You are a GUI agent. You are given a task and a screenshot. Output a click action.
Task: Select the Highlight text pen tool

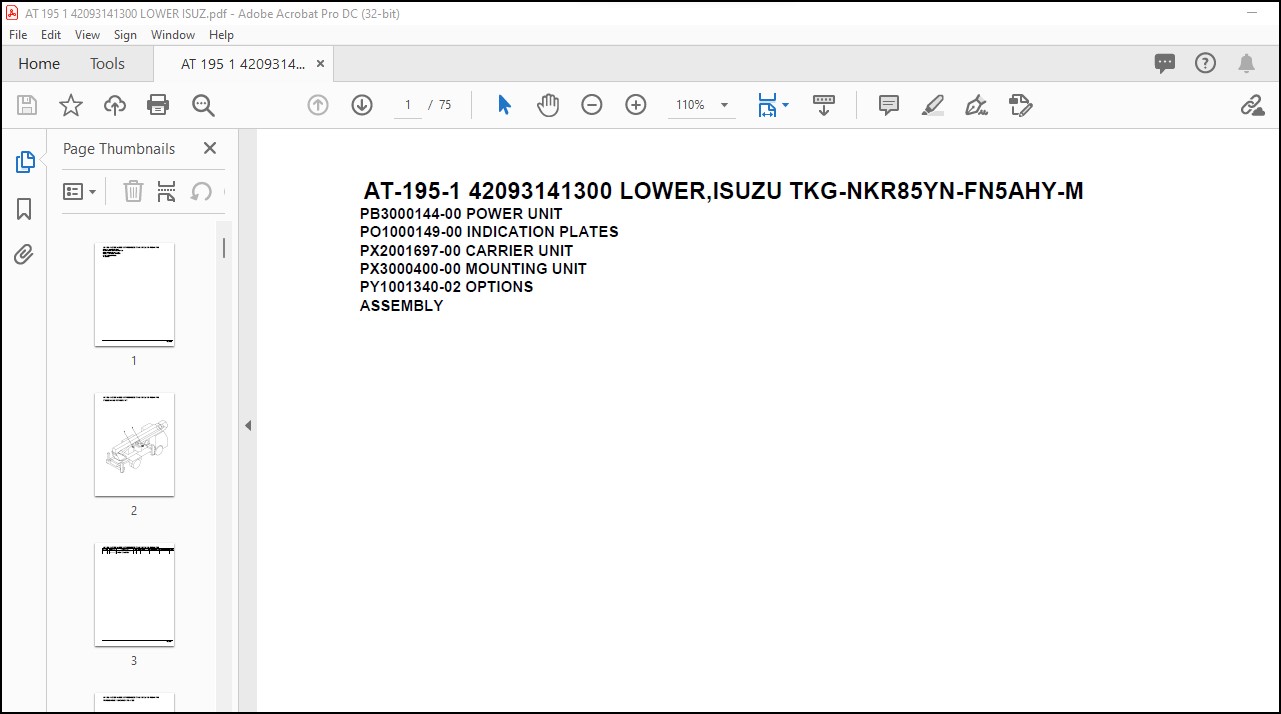click(x=933, y=105)
